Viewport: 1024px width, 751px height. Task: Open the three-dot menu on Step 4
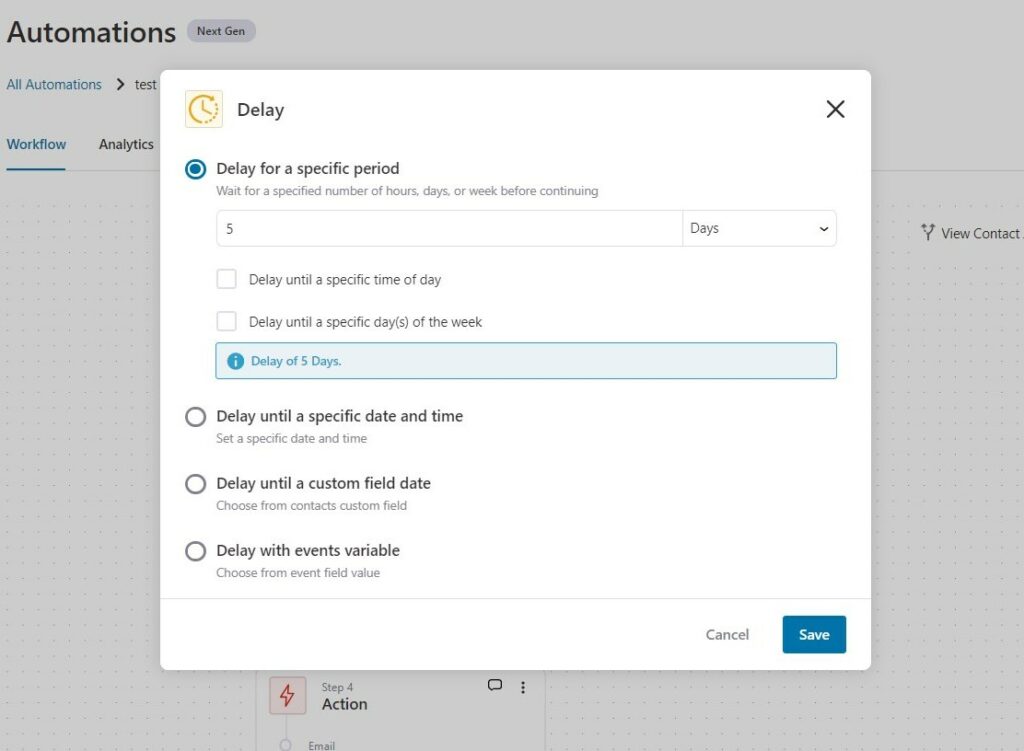click(523, 687)
